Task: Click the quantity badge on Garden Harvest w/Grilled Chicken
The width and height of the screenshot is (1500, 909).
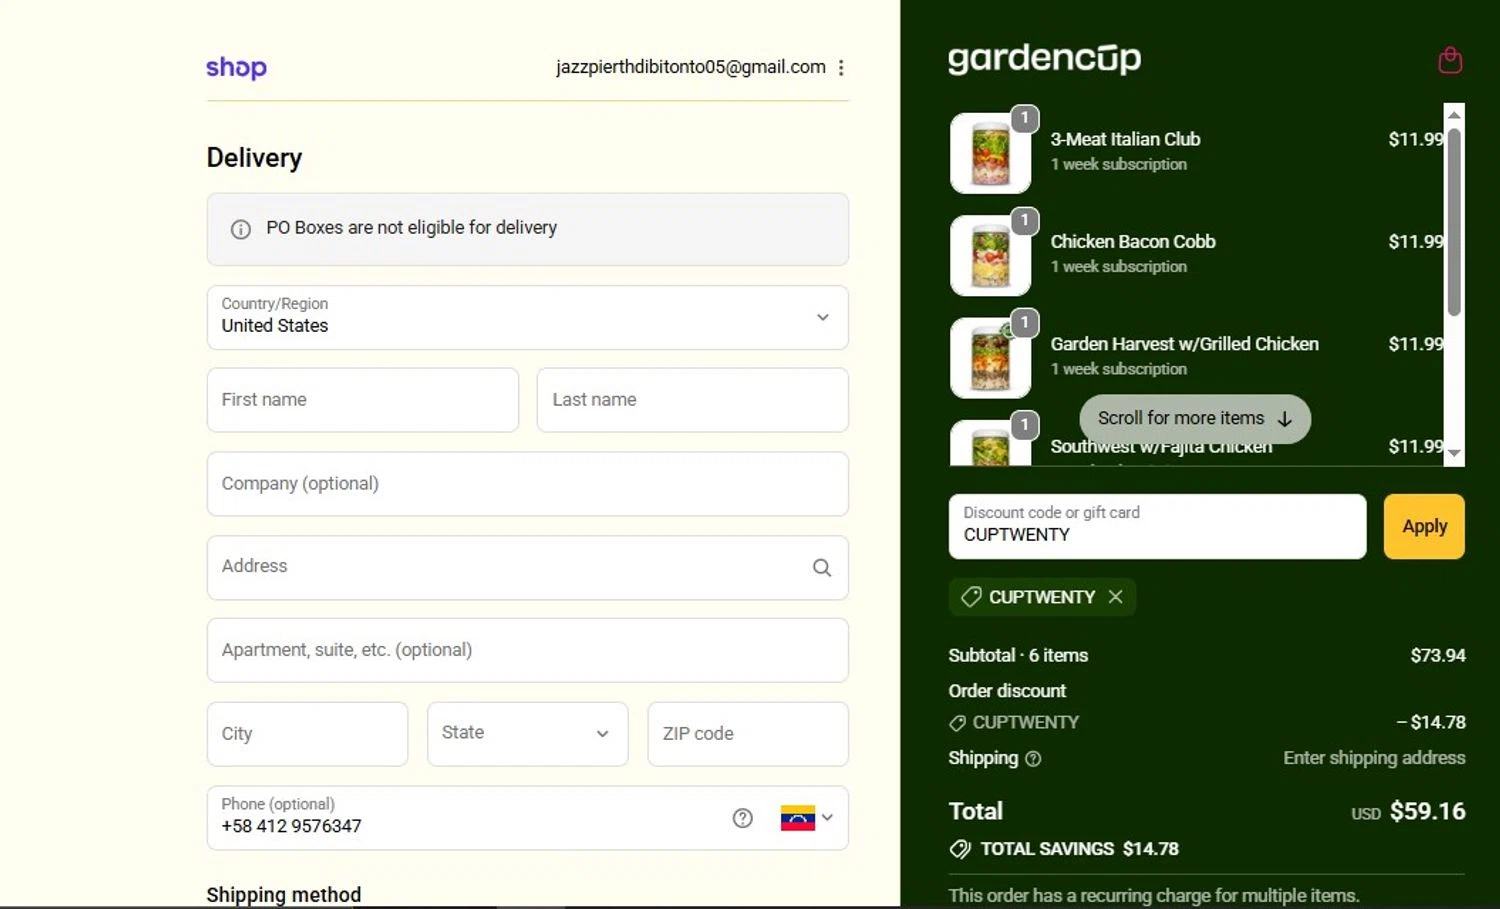Action: click(x=1025, y=323)
